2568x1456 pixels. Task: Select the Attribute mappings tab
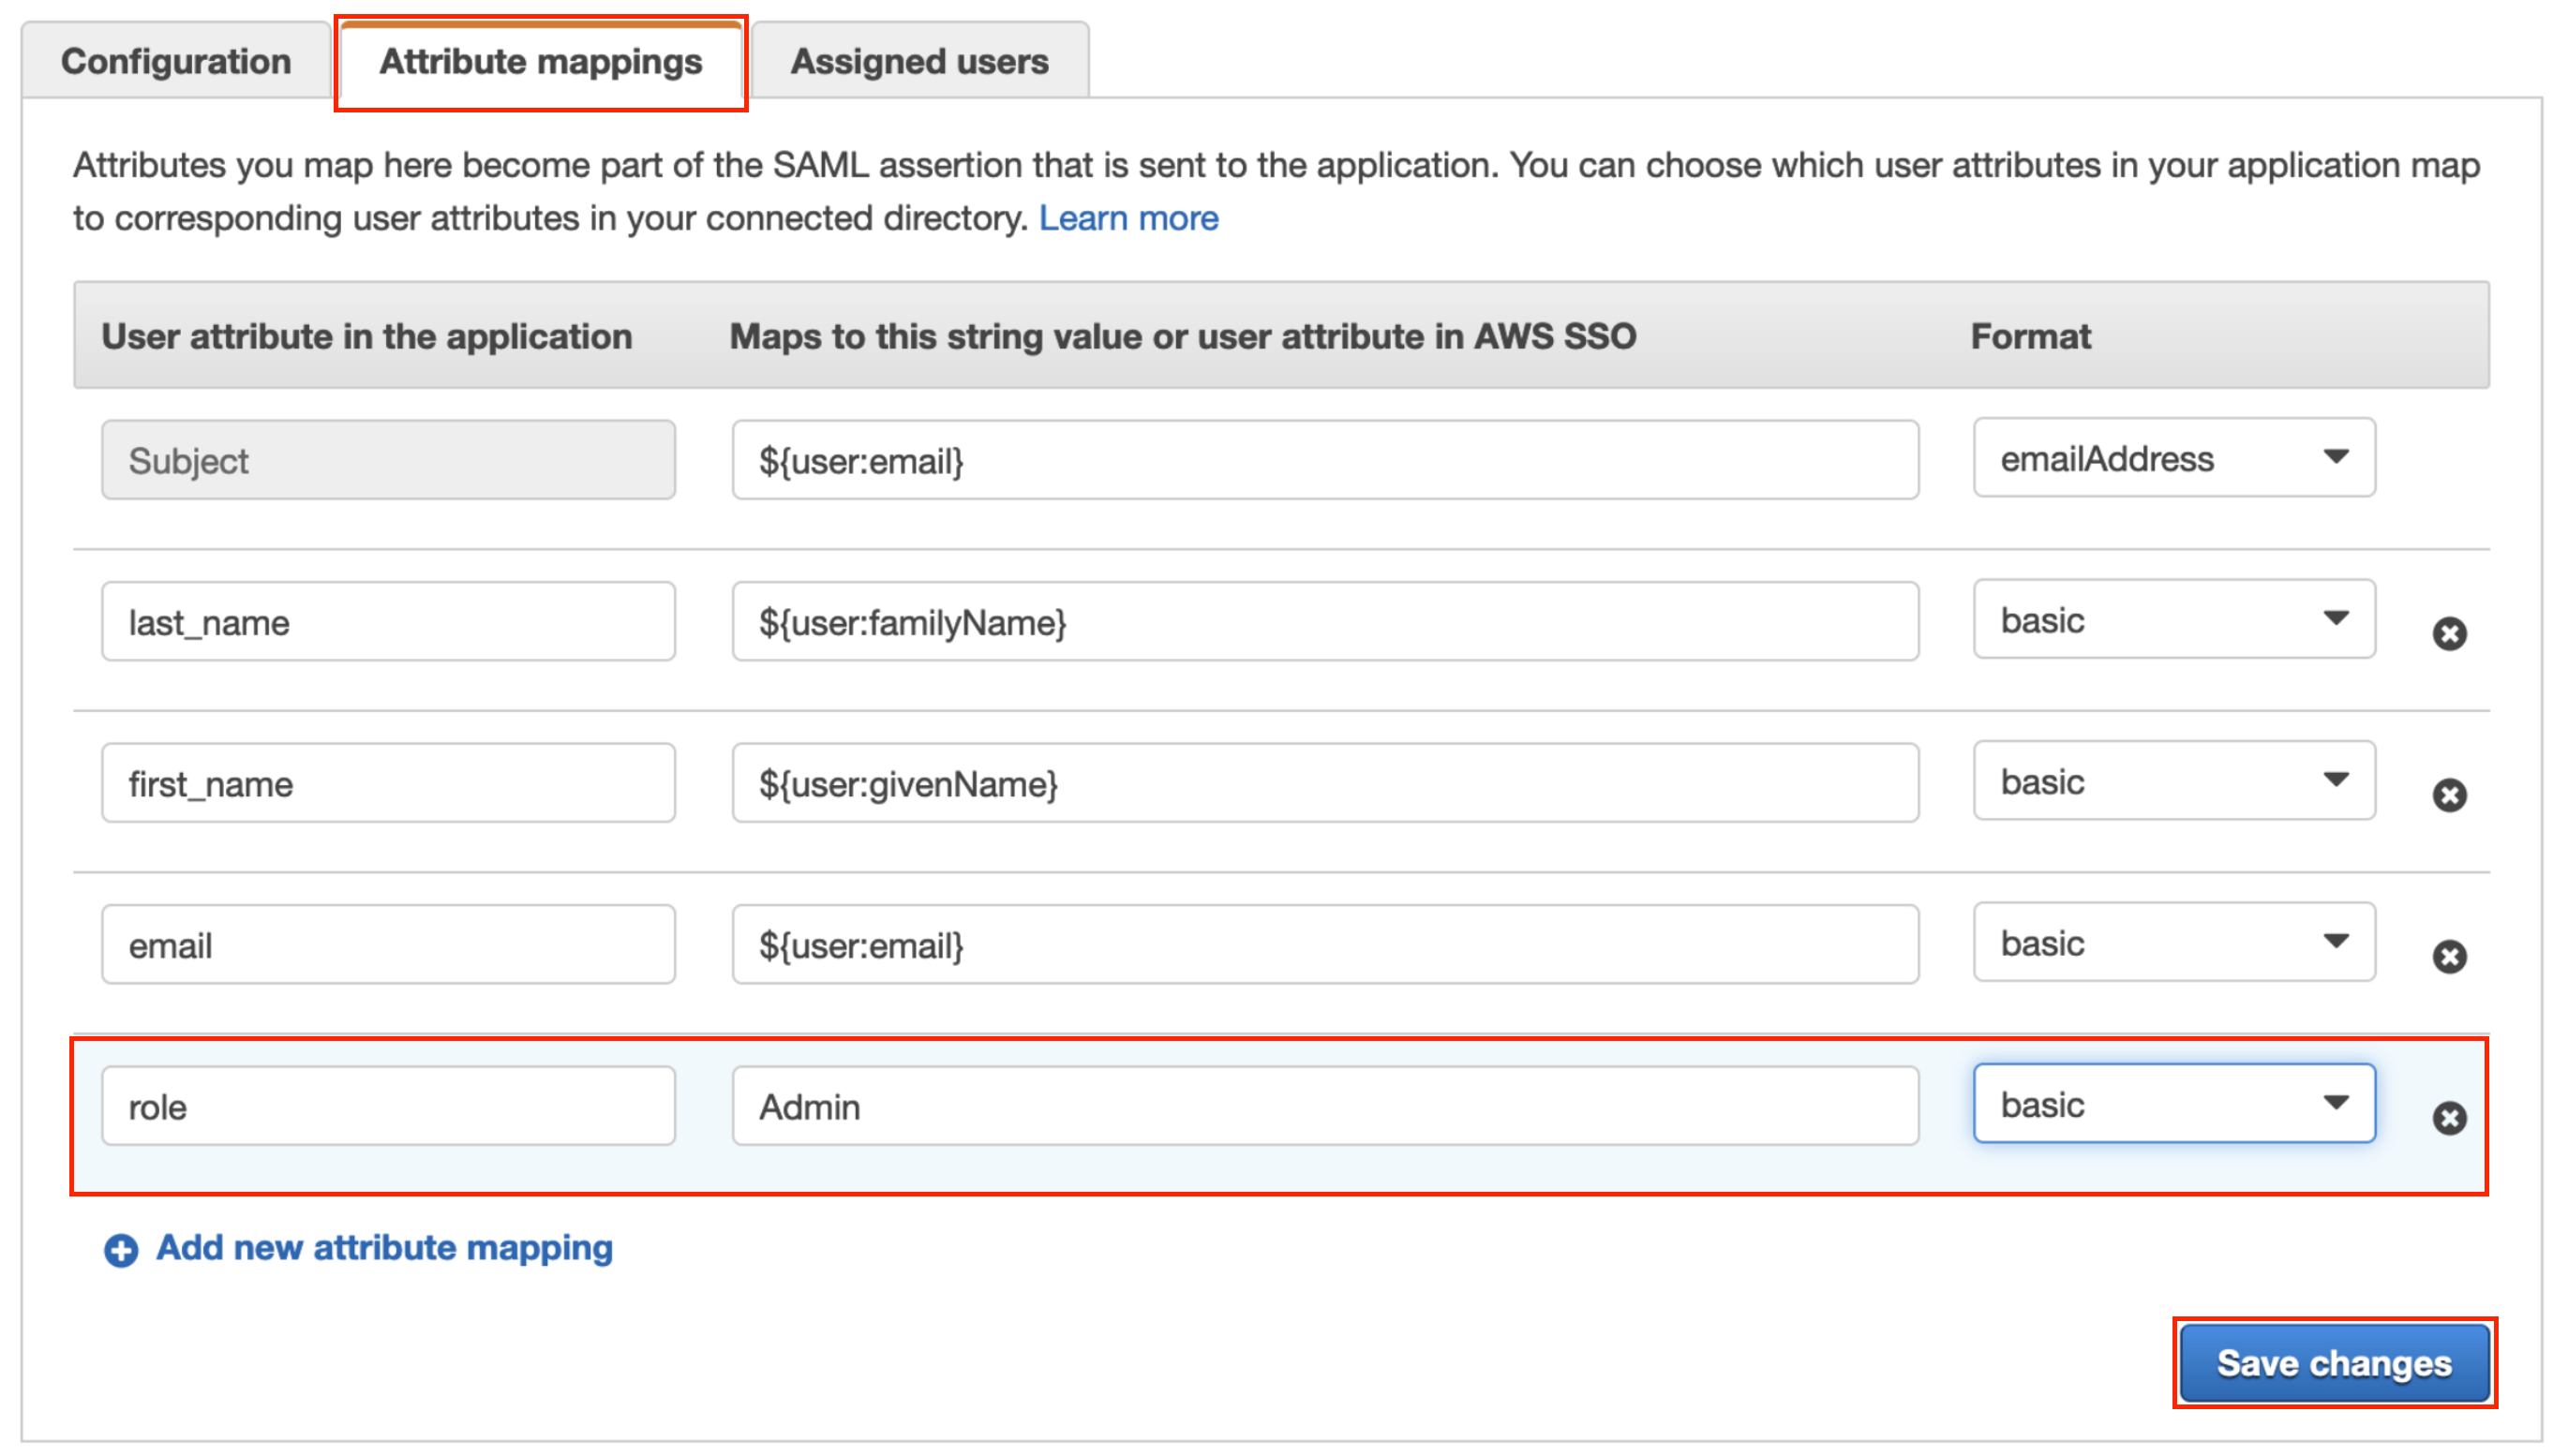pos(540,62)
